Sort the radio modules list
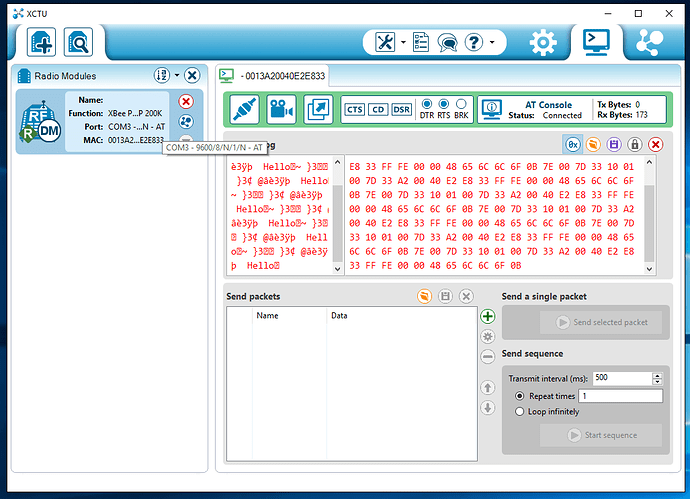This screenshot has height=499, width=690. tap(161, 75)
